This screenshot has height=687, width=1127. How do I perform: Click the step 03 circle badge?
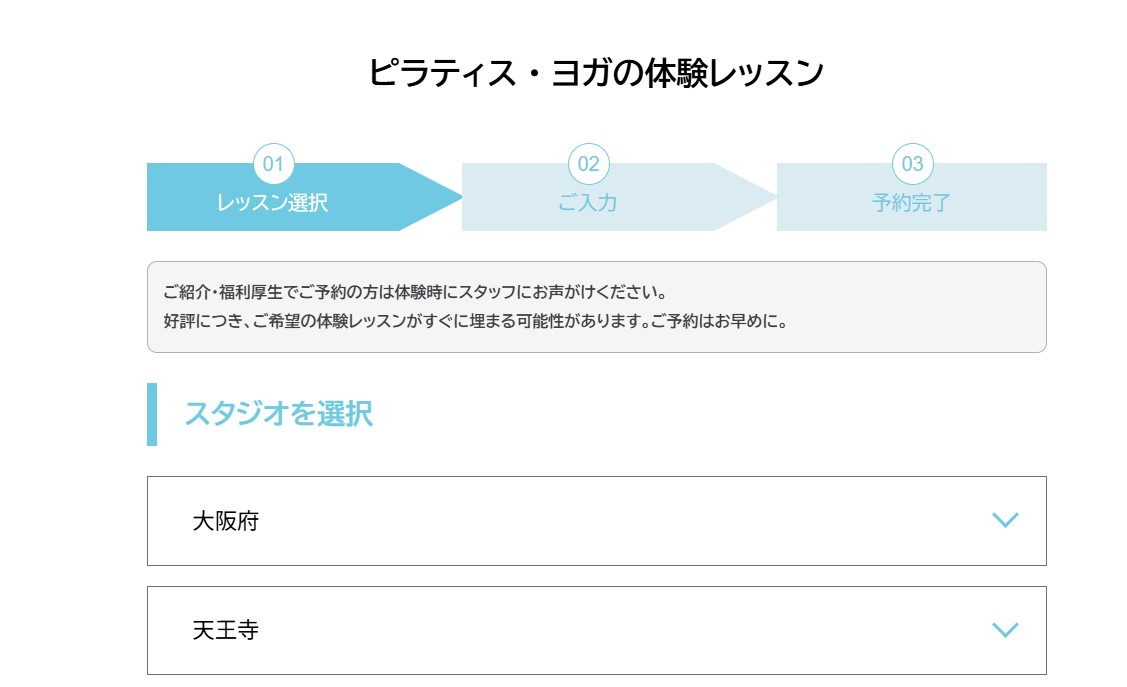point(912,164)
